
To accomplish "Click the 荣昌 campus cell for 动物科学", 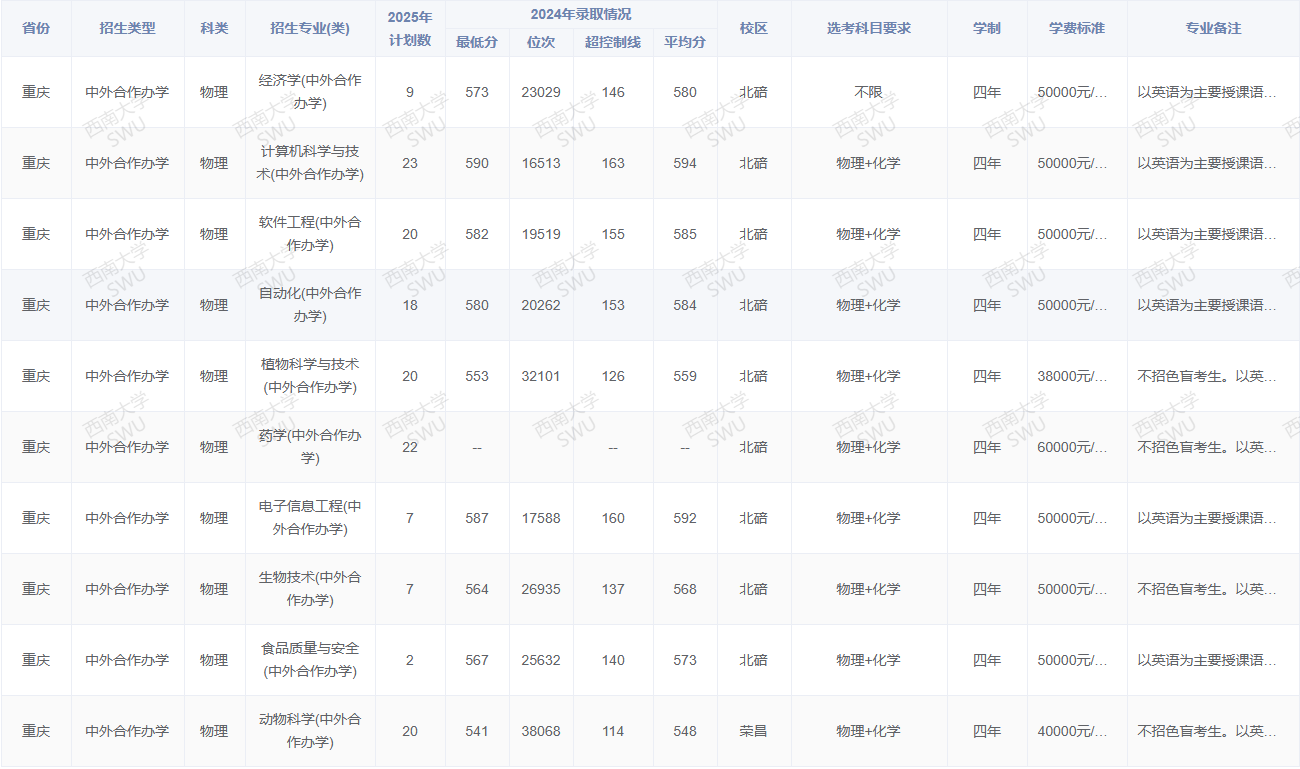I will pos(754,731).
